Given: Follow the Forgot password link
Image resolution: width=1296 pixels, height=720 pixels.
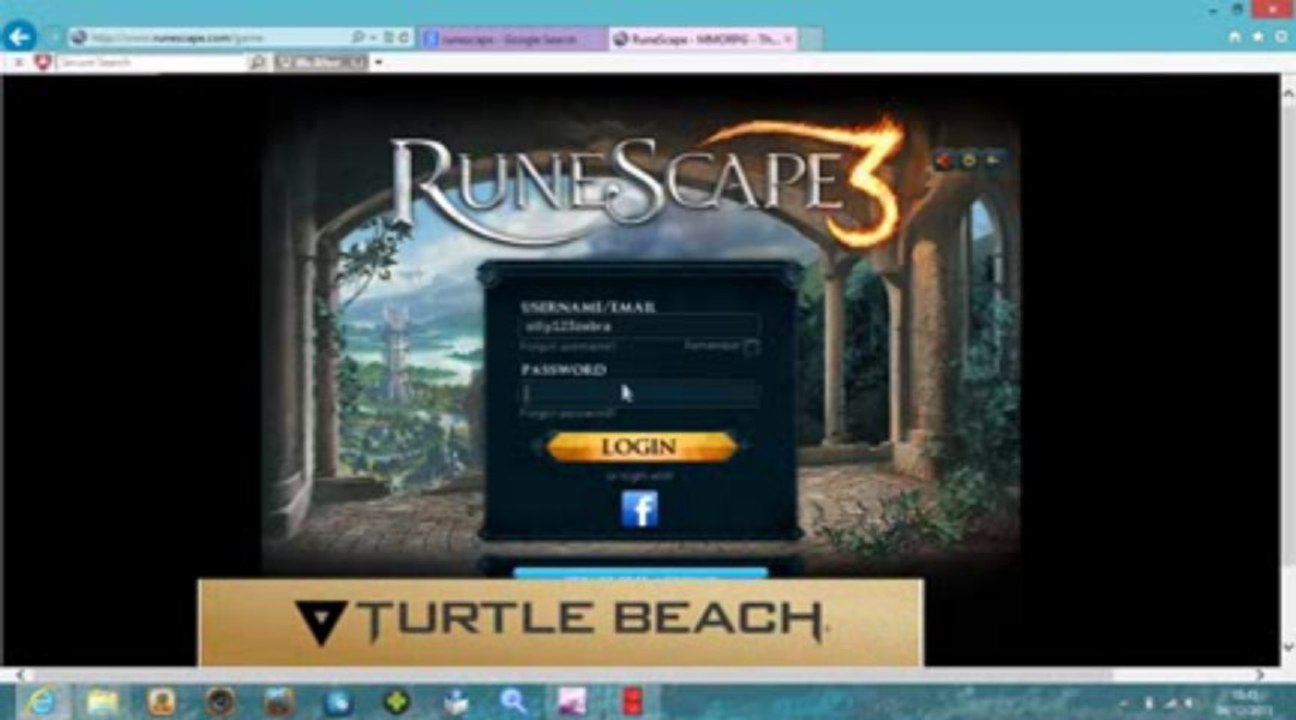Looking at the screenshot, I should pyautogui.click(x=567, y=412).
